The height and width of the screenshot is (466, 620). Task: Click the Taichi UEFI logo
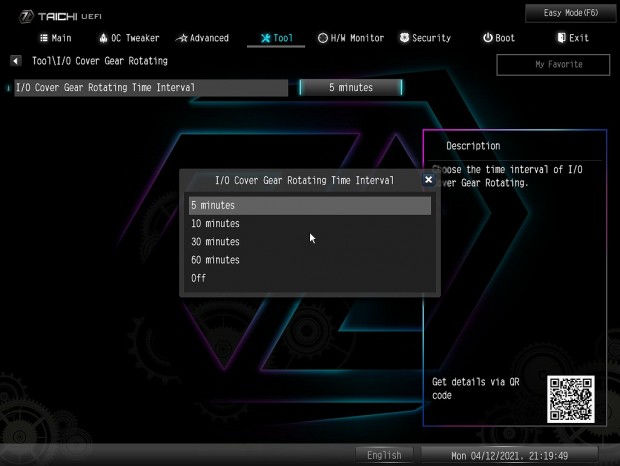point(60,16)
